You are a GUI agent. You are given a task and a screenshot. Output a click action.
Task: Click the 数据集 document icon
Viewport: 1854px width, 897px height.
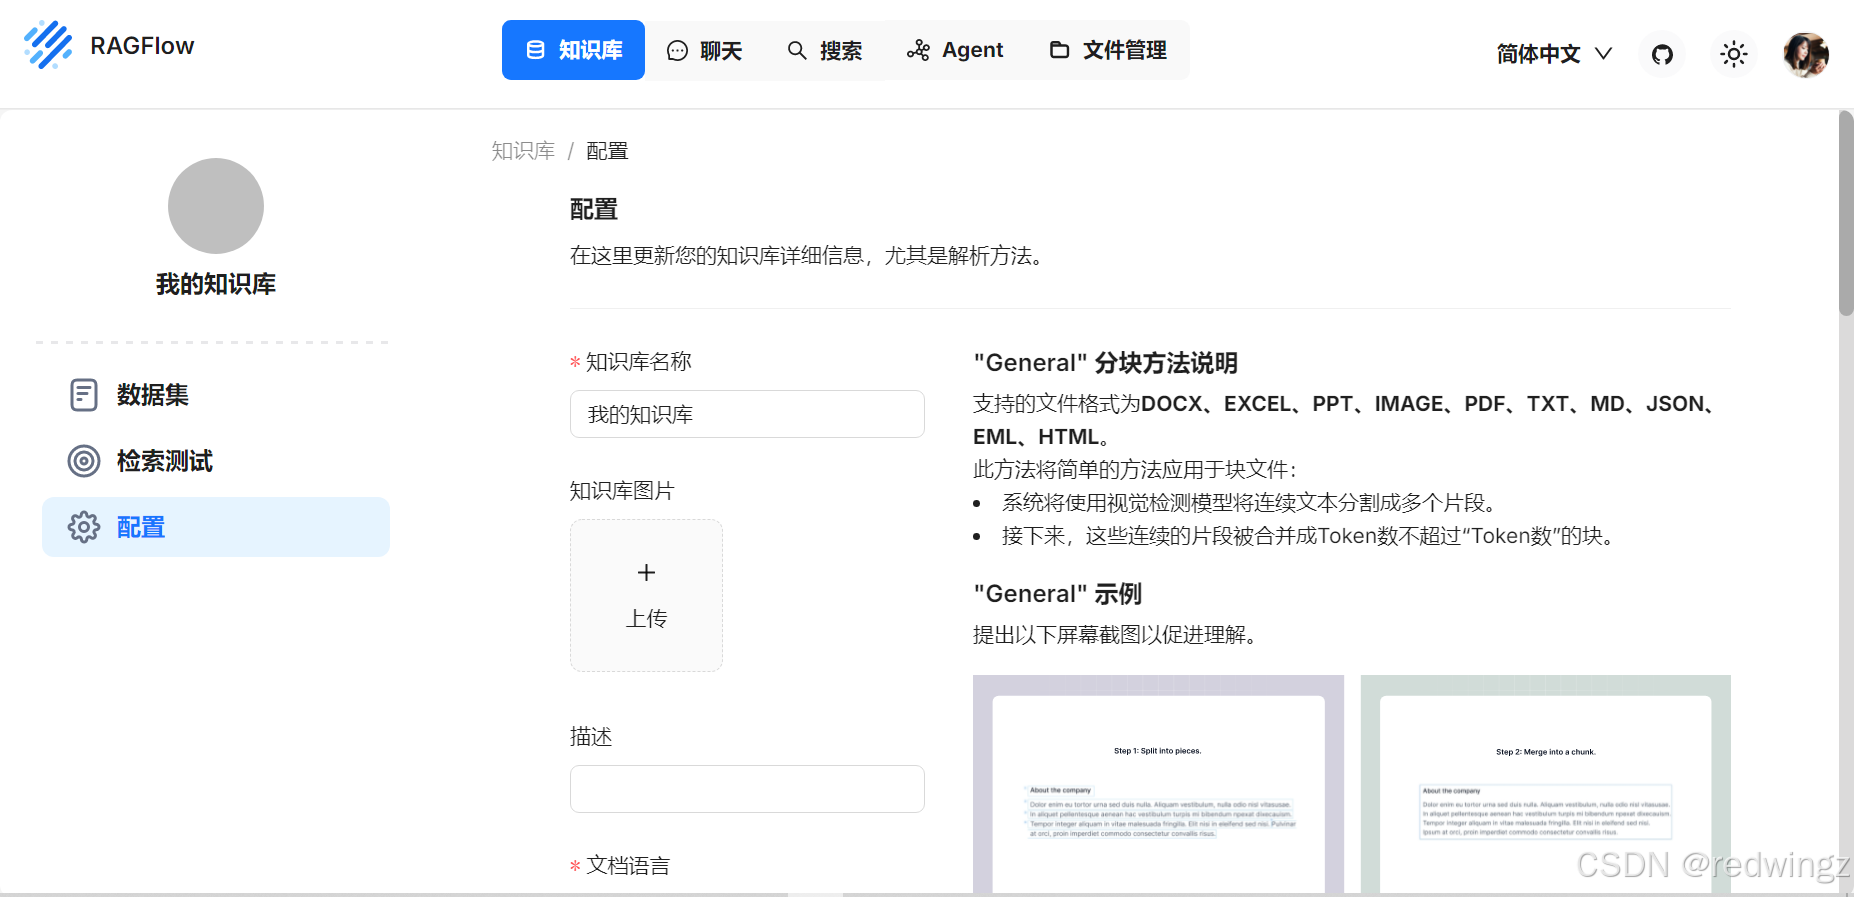pos(84,395)
